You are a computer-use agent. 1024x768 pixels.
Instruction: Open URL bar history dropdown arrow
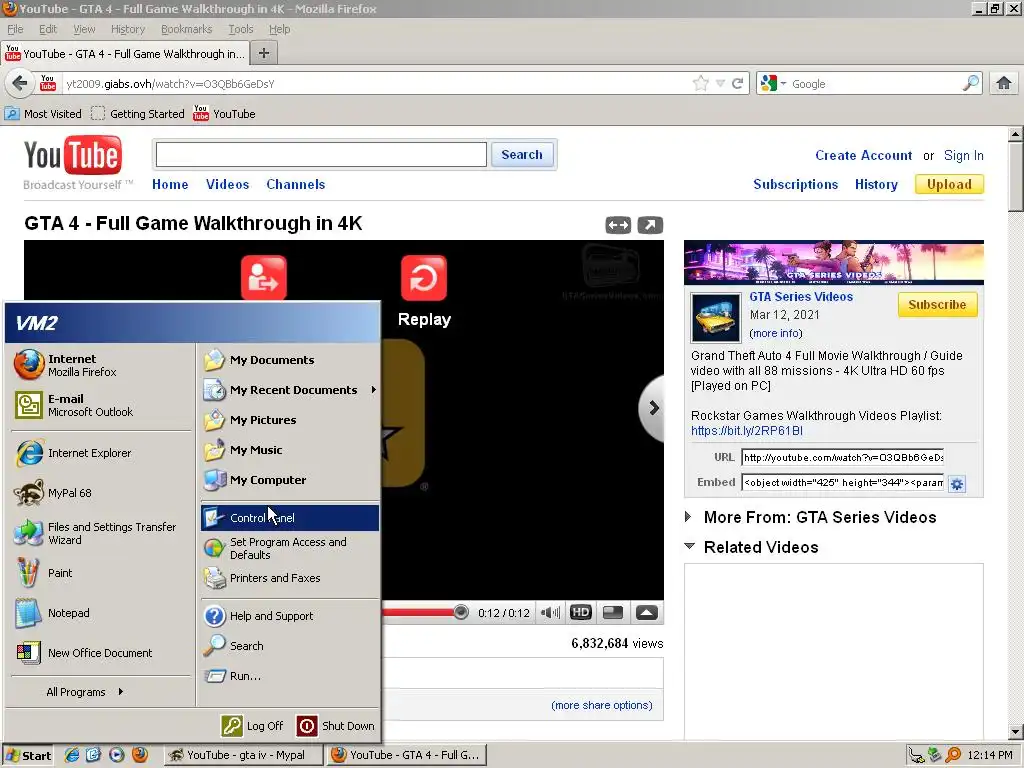pyautogui.click(x=720, y=83)
